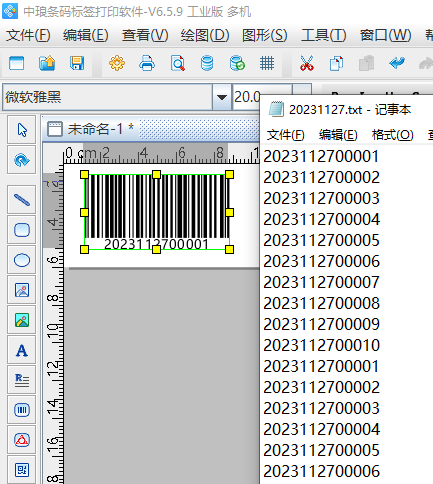Screen dimensions: 433x484
Task: Open Notepad's 编辑(E) menu
Action: (x=338, y=135)
